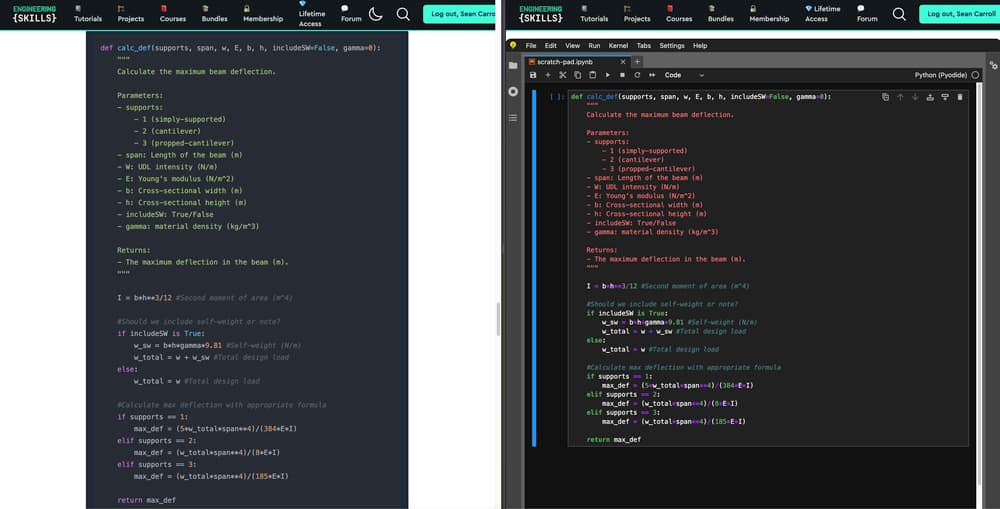Restart the kernel using the circular arrow icon

[637, 75]
